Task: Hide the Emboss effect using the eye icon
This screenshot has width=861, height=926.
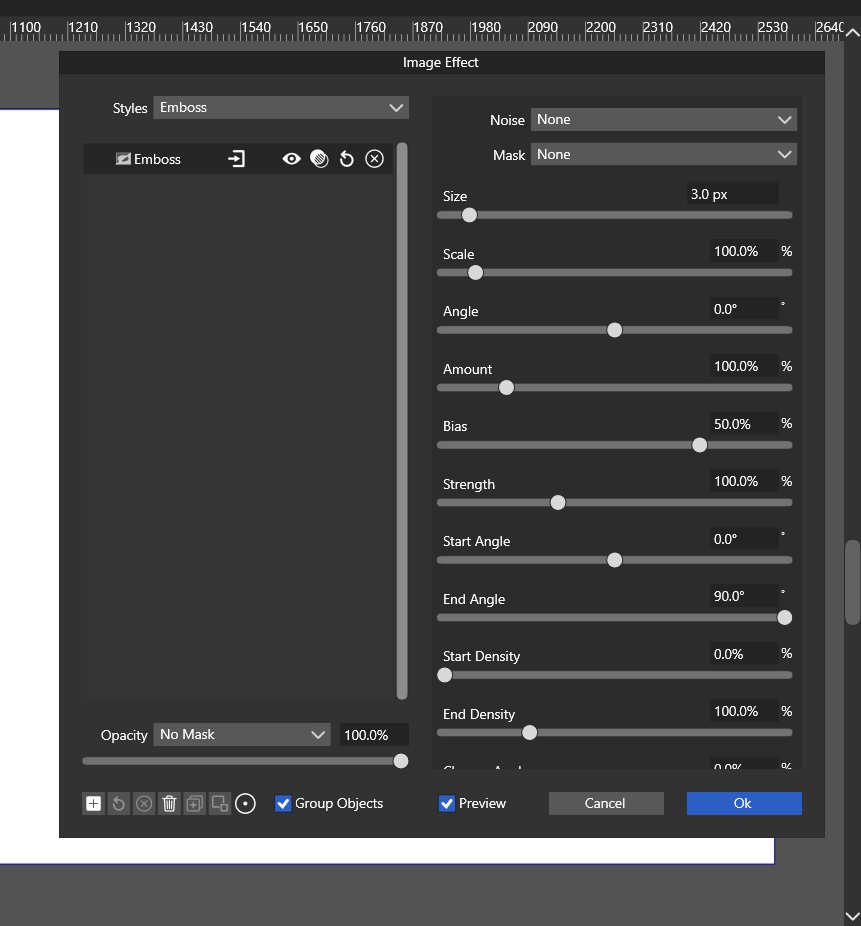Action: 291,159
